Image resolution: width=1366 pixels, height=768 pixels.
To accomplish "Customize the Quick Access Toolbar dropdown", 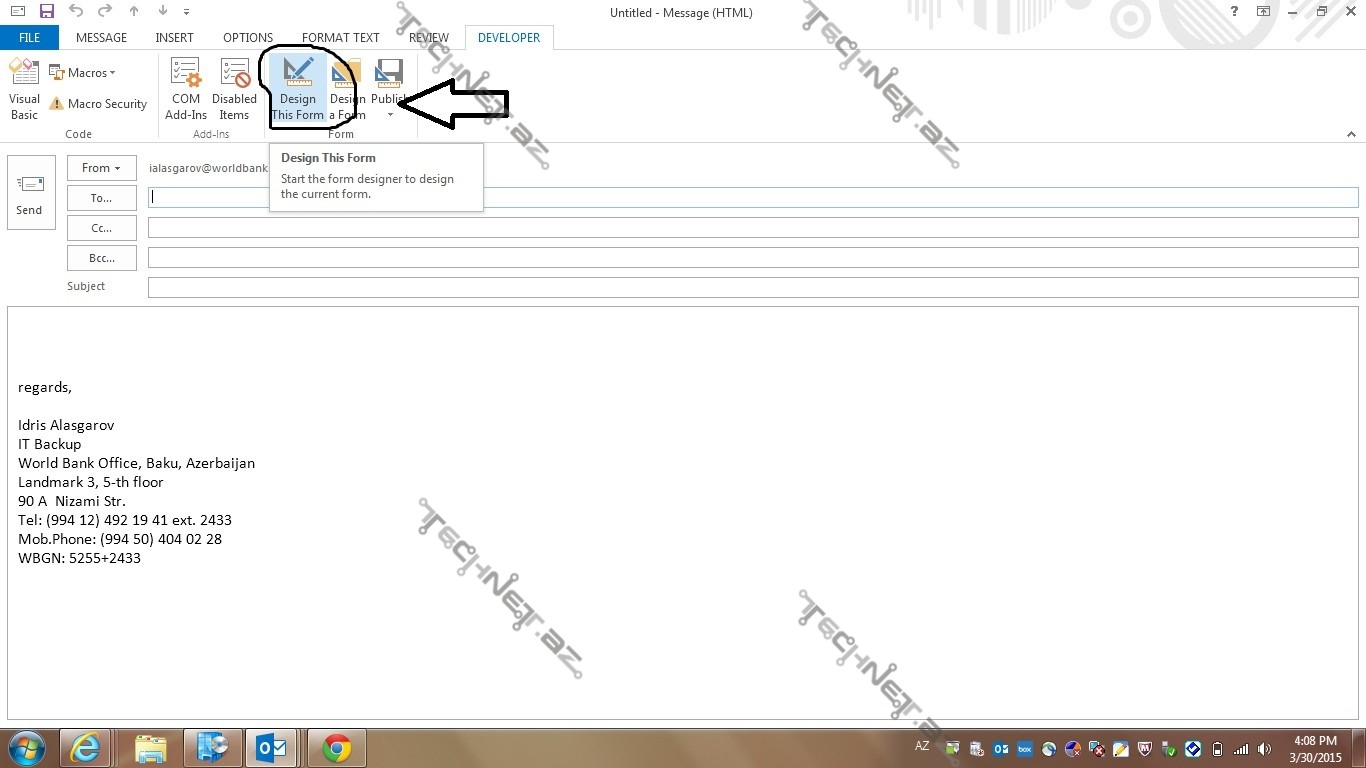I will coord(187,13).
